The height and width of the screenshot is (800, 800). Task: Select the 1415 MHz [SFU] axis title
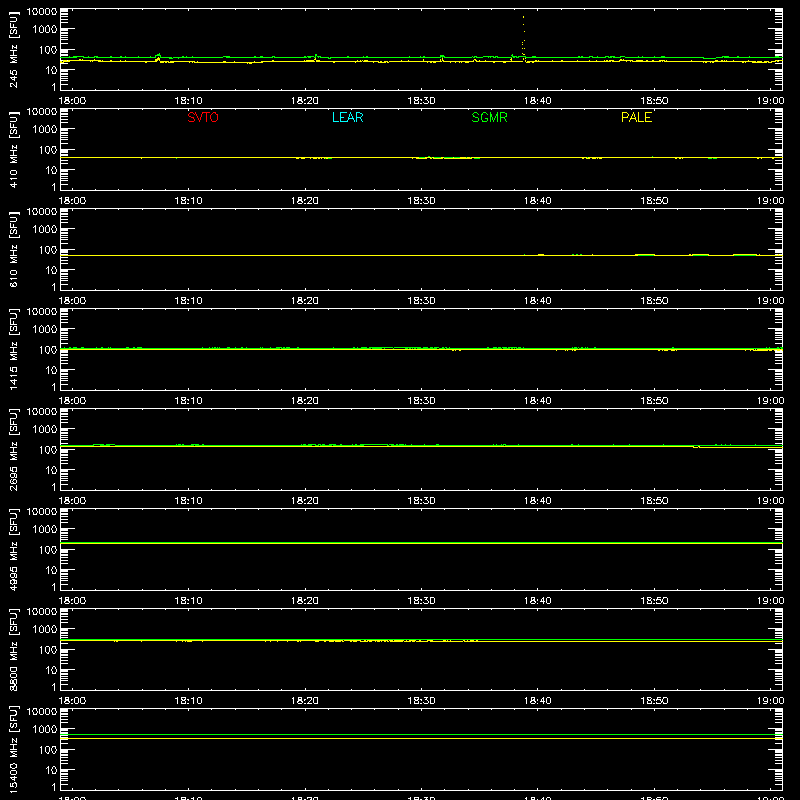tap(14, 349)
